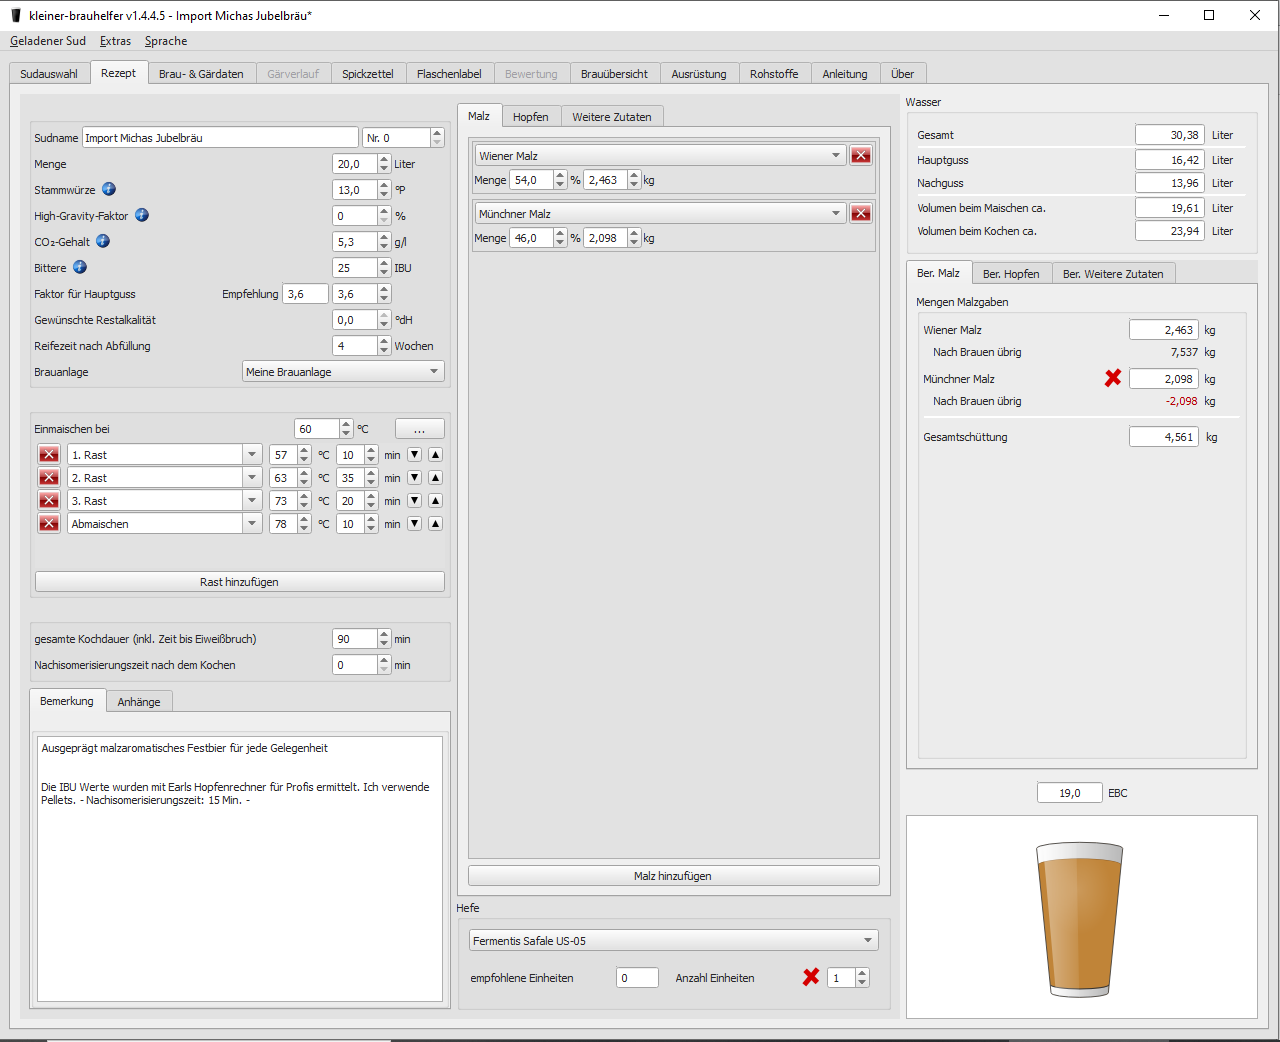Click the info icon next to Stammwürze

[x=109, y=189]
